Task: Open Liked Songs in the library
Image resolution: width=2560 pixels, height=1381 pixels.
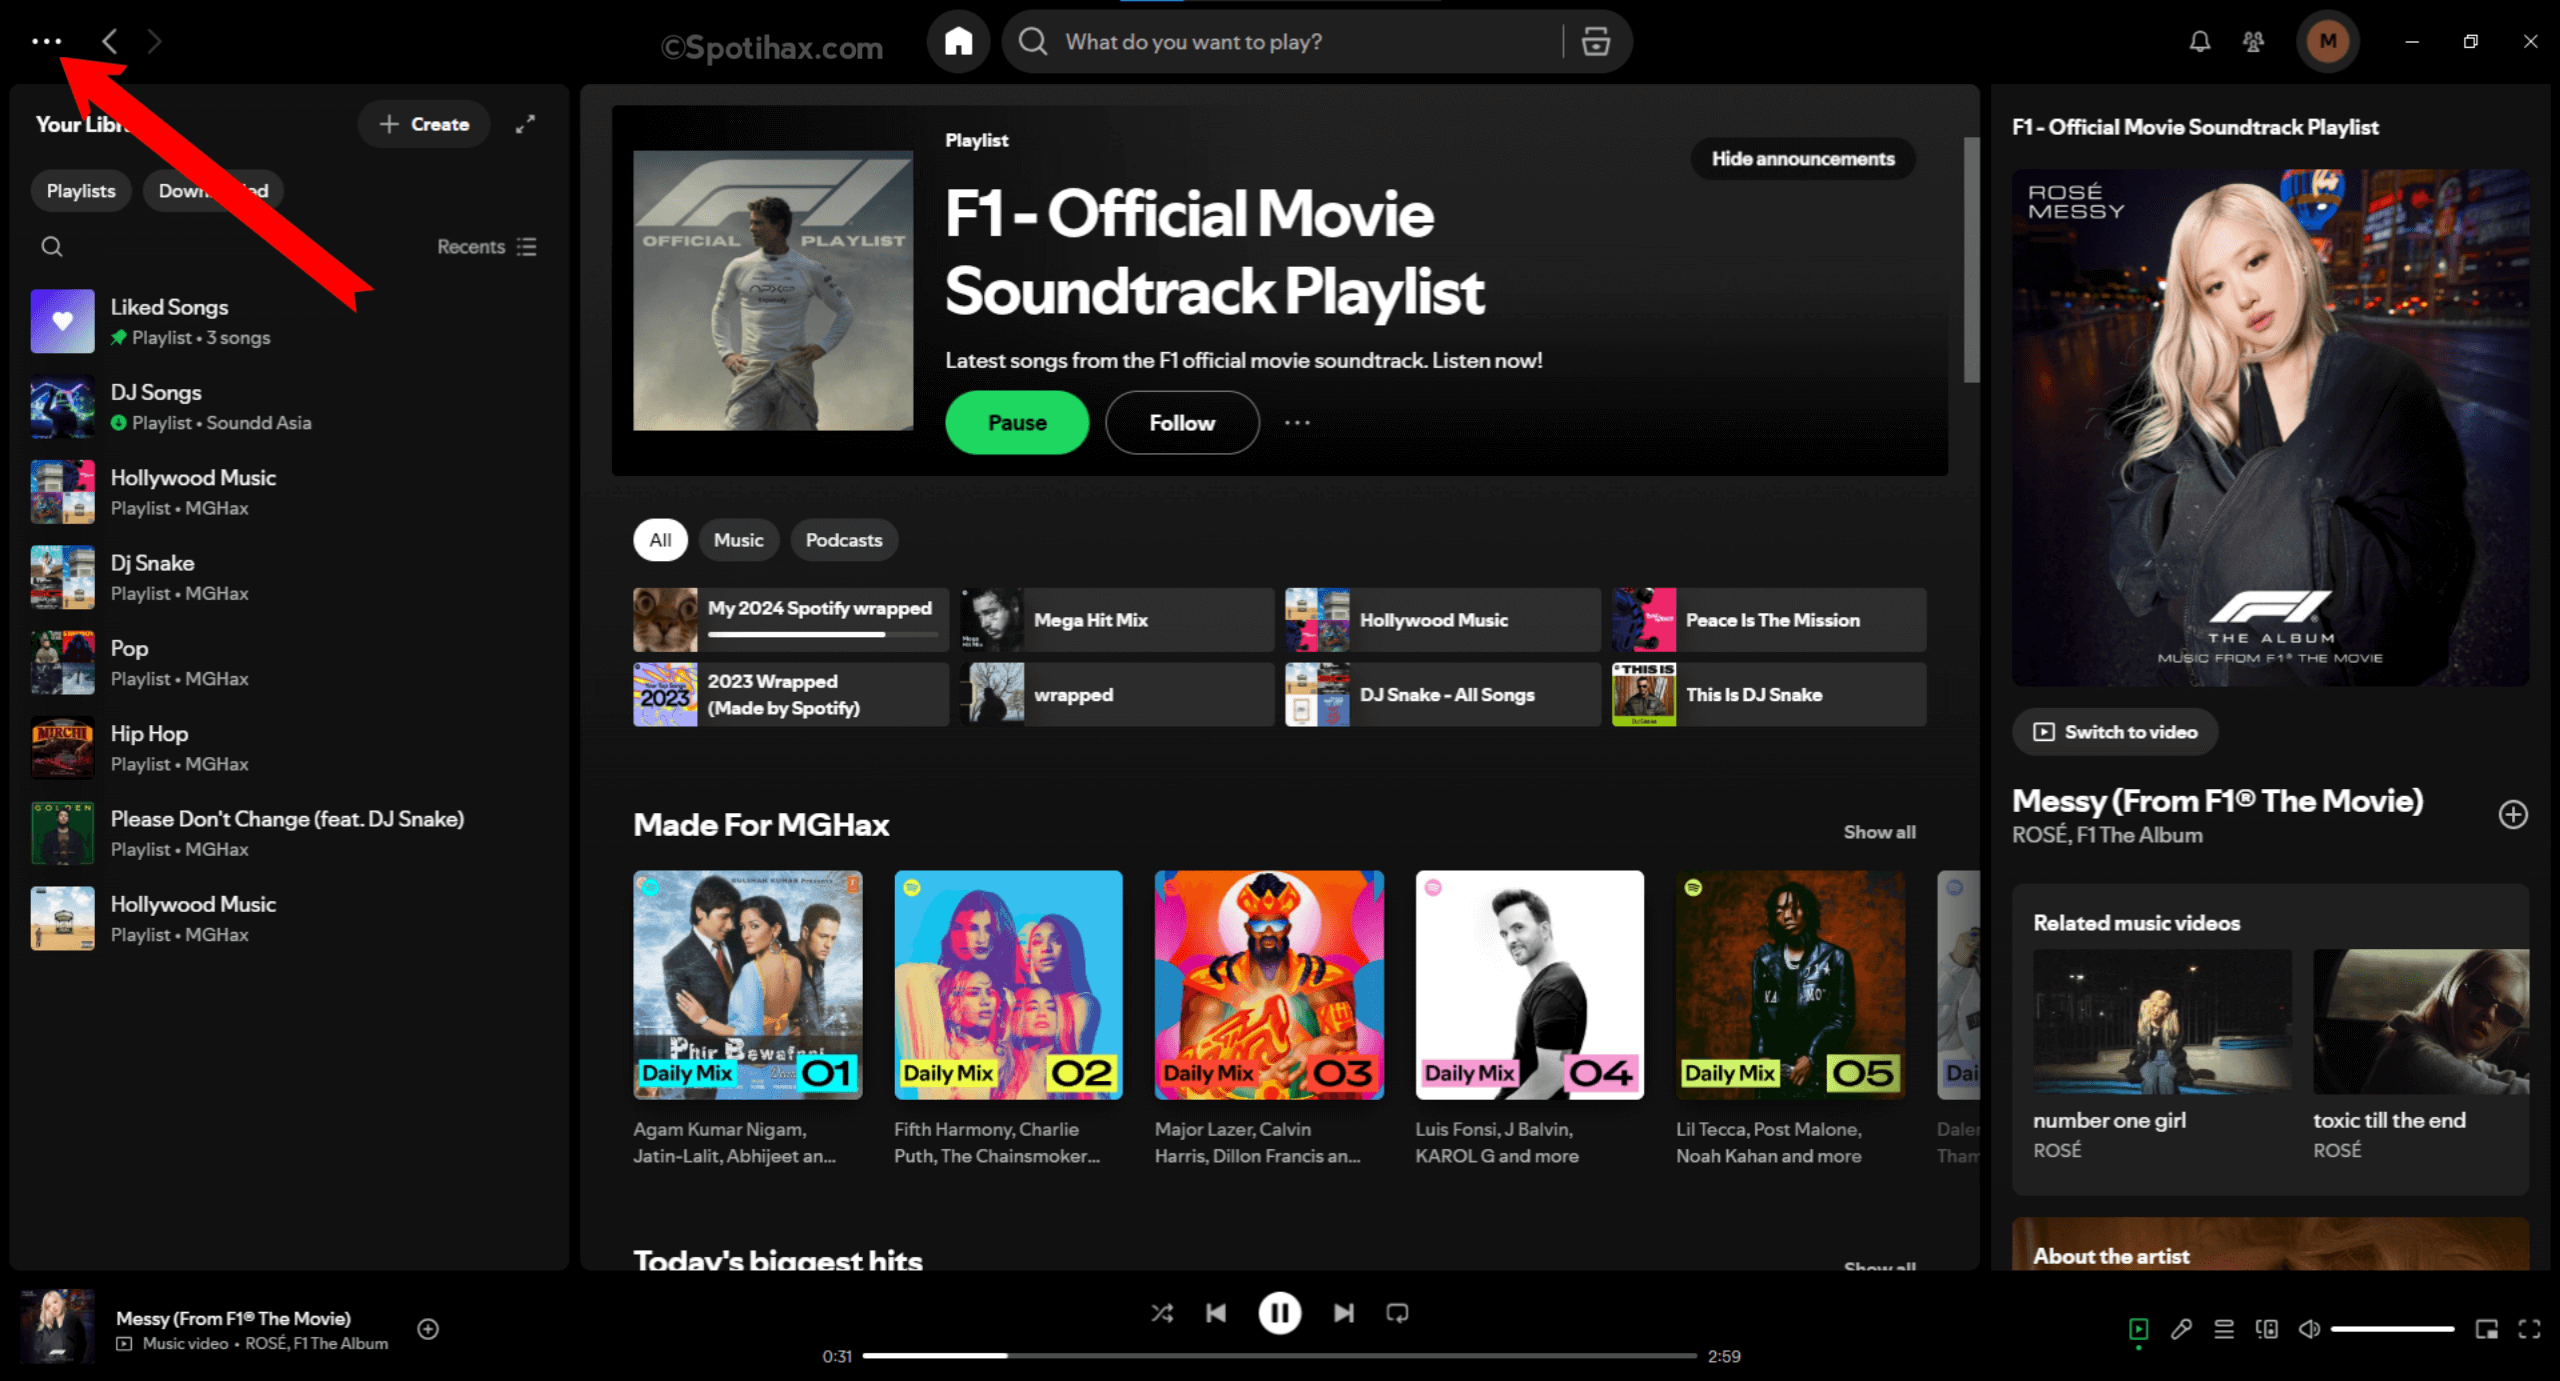Action: coord(290,321)
